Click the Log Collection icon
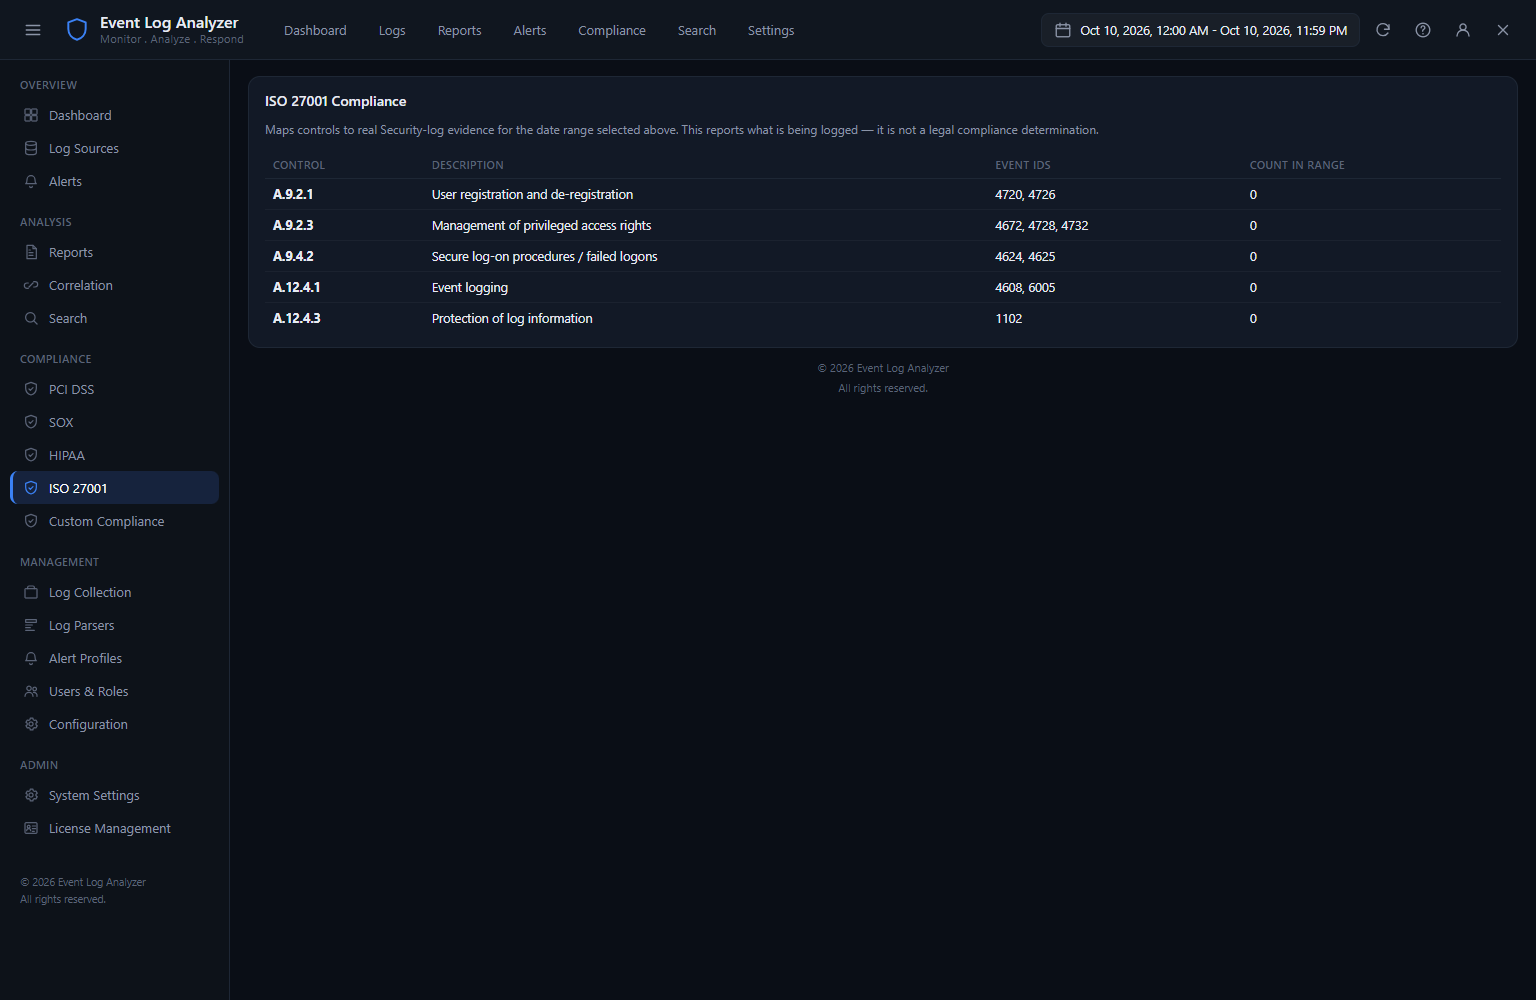 click(31, 592)
